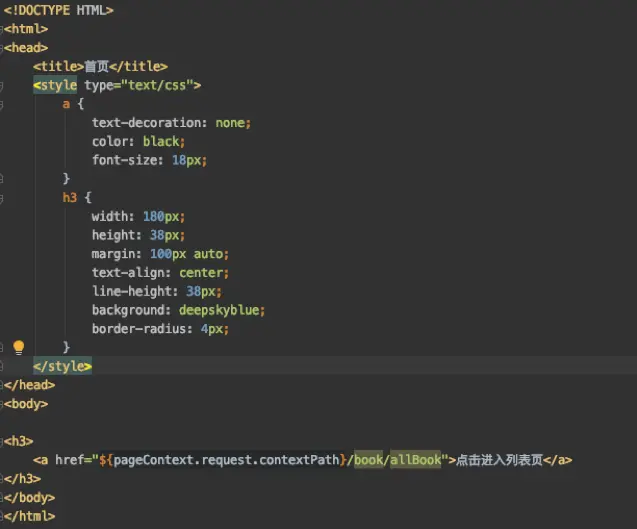The width and height of the screenshot is (637, 529).
Task: Click 'text-decoration: none;' line
Action: point(171,123)
